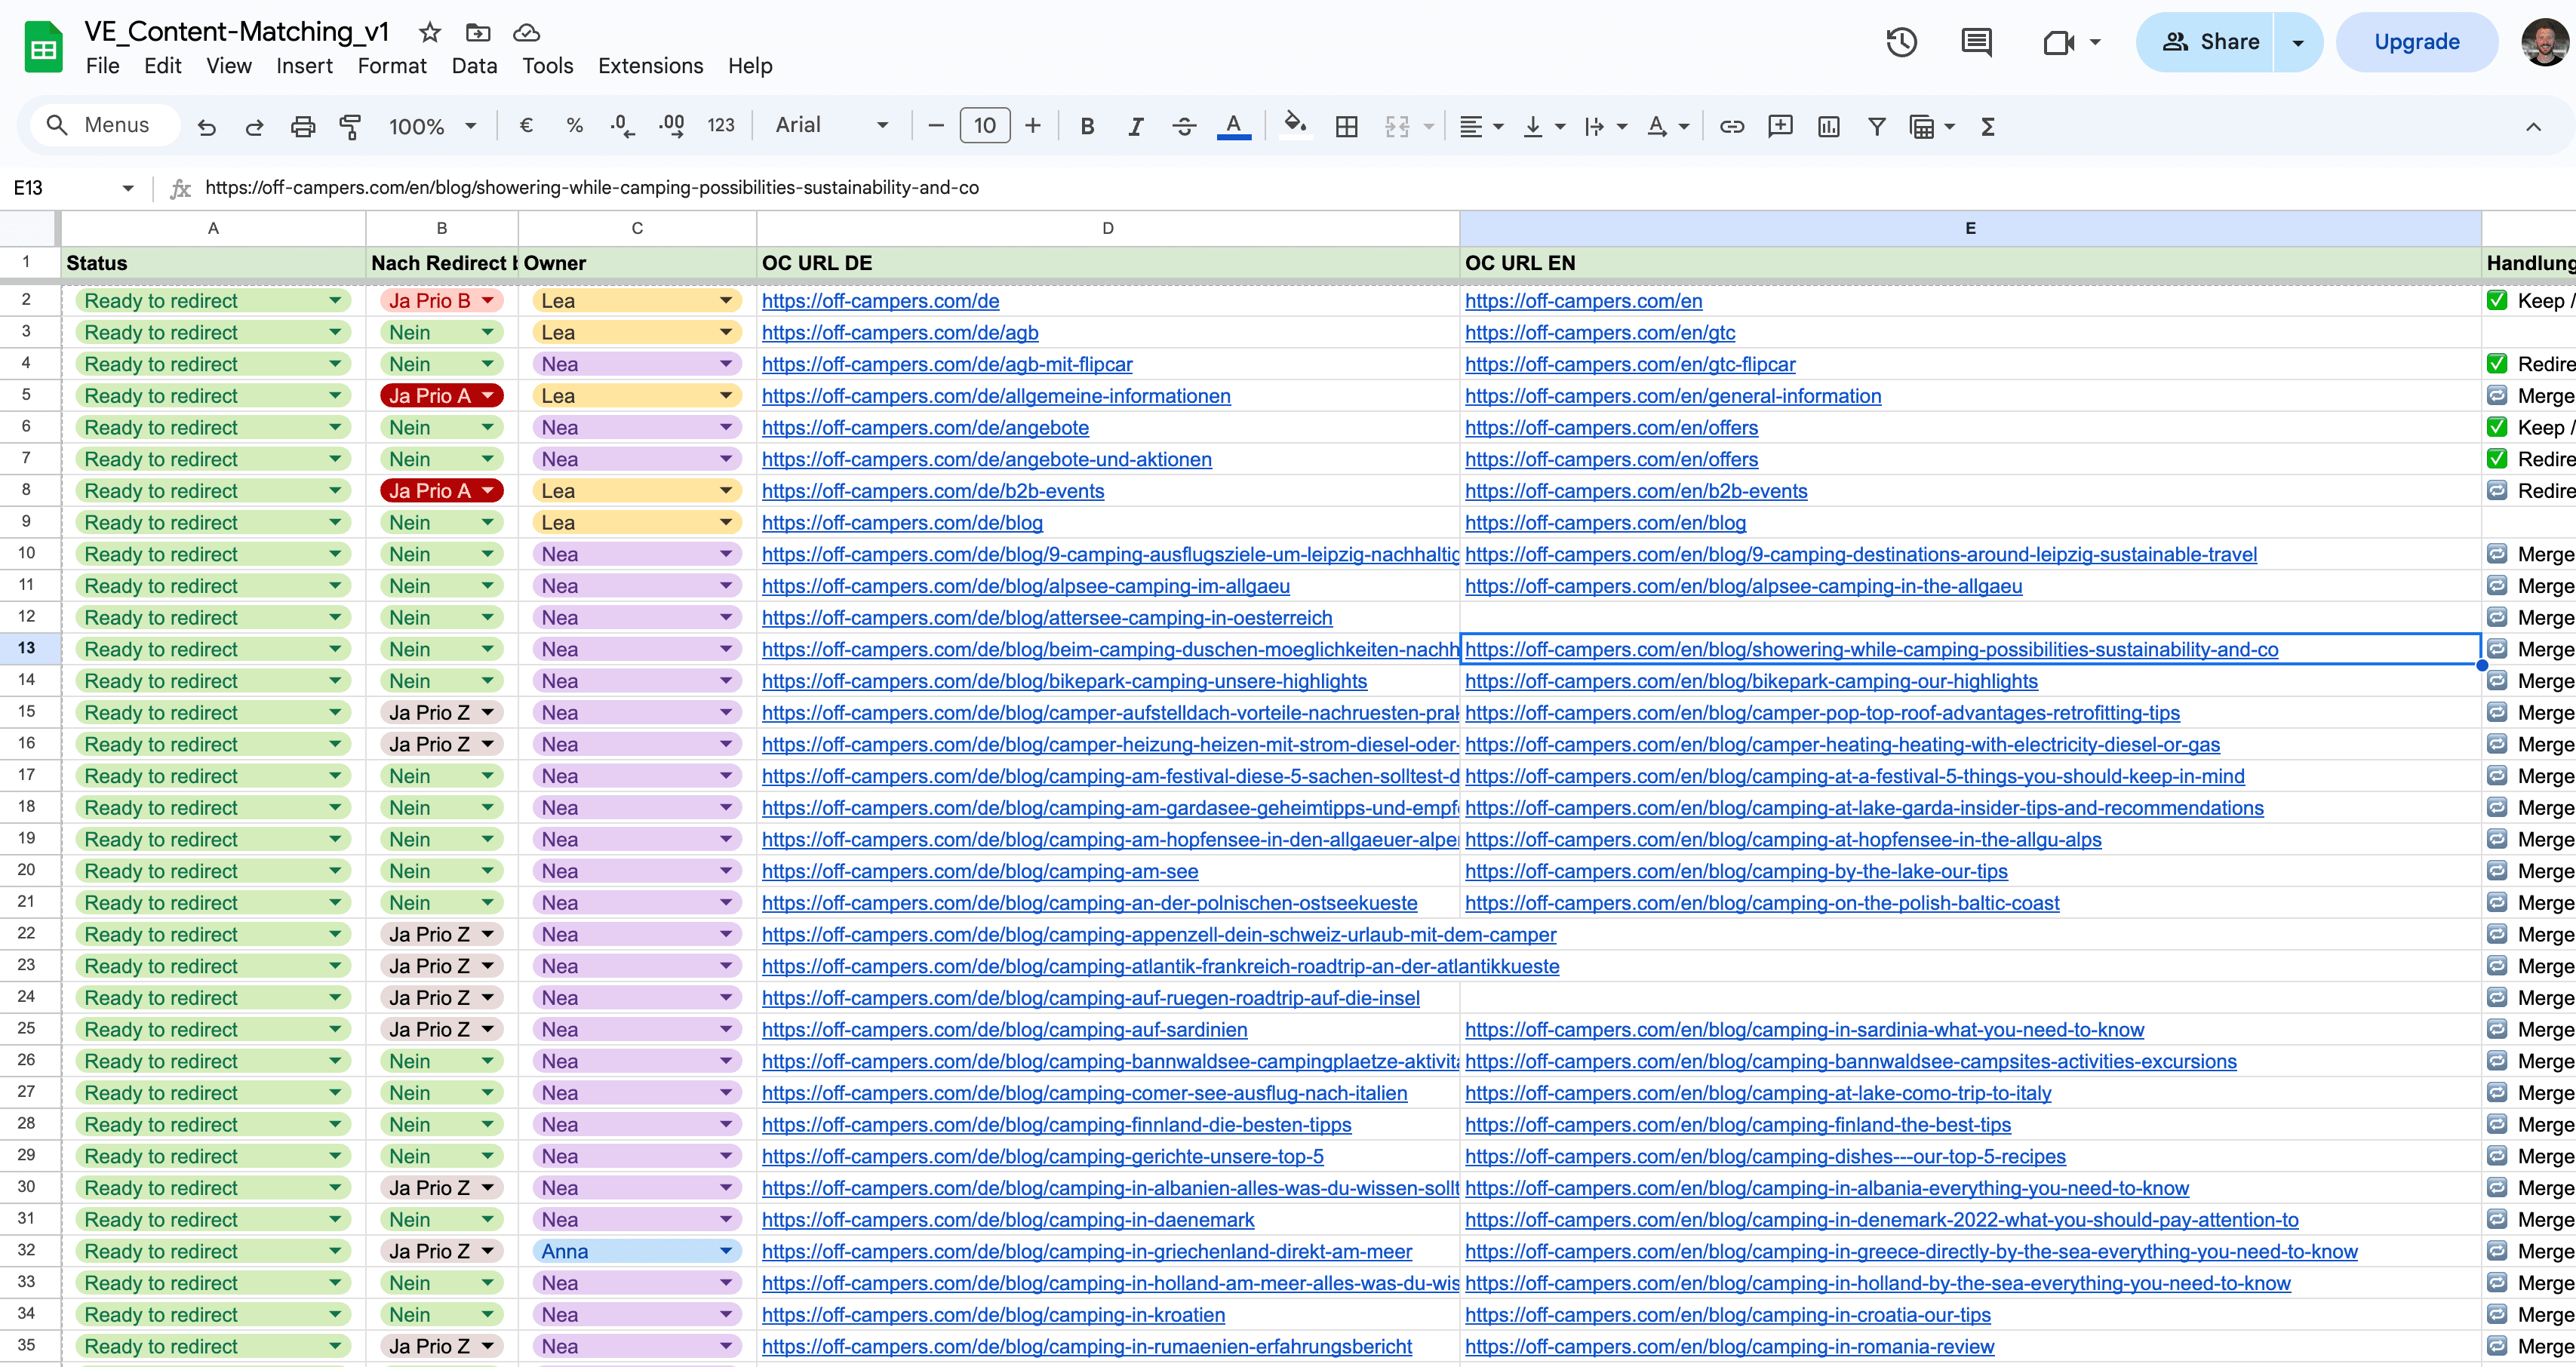Activate the paint format roller
The image size is (2576, 1367).
[x=350, y=126]
